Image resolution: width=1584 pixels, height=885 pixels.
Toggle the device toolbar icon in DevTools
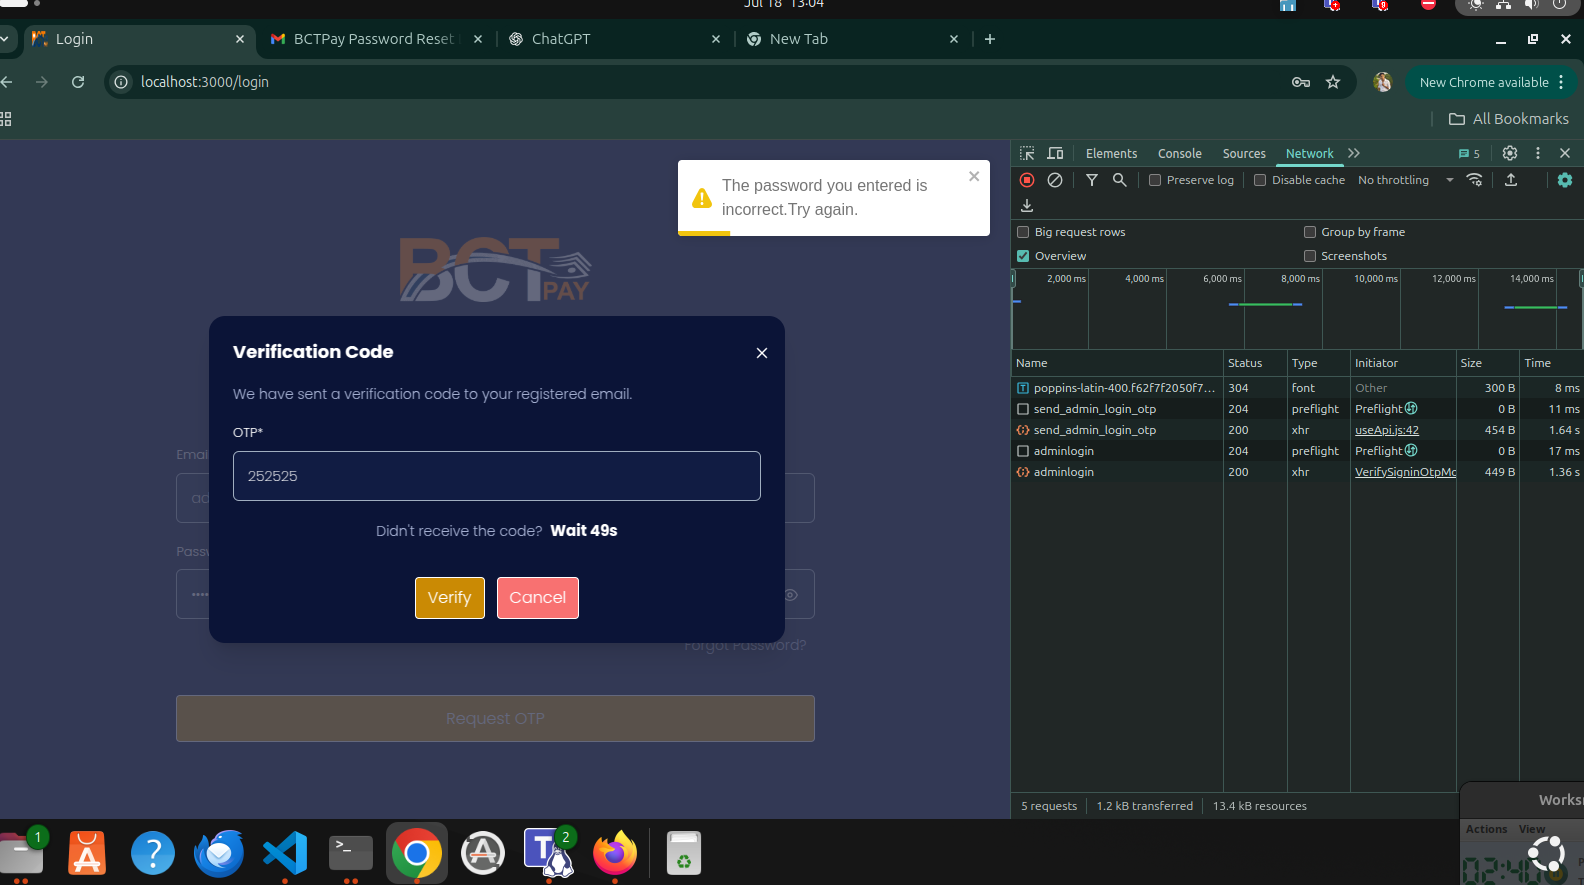click(x=1055, y=153)
